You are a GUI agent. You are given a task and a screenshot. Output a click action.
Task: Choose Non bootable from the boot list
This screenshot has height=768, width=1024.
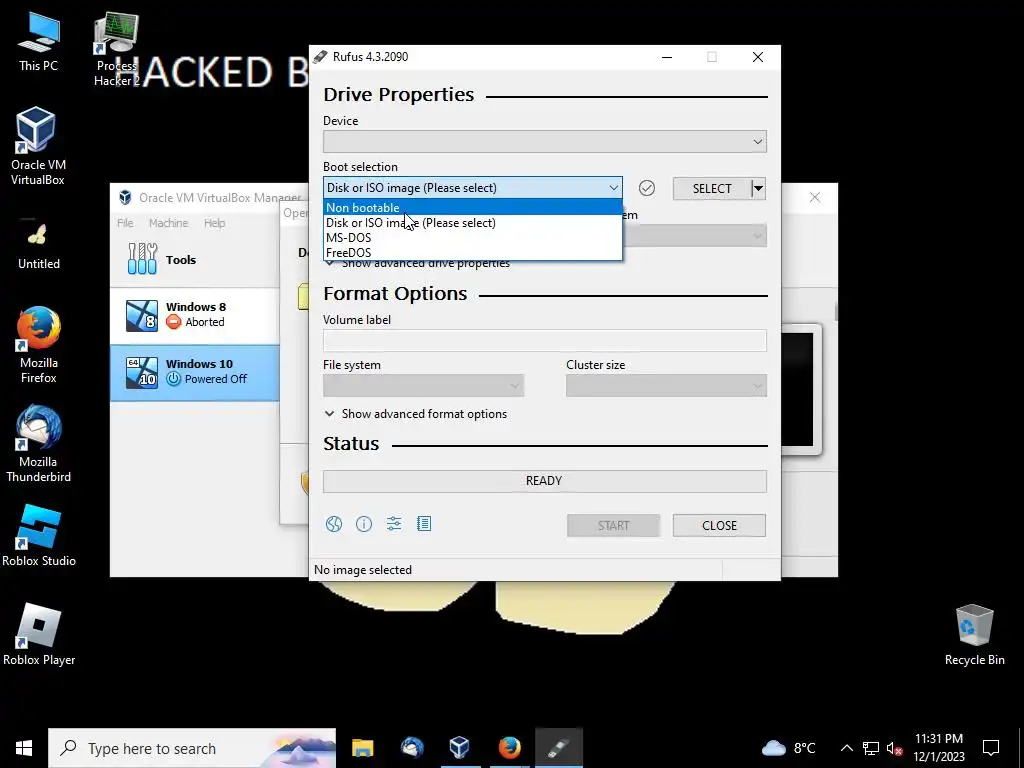click(473, 208)
